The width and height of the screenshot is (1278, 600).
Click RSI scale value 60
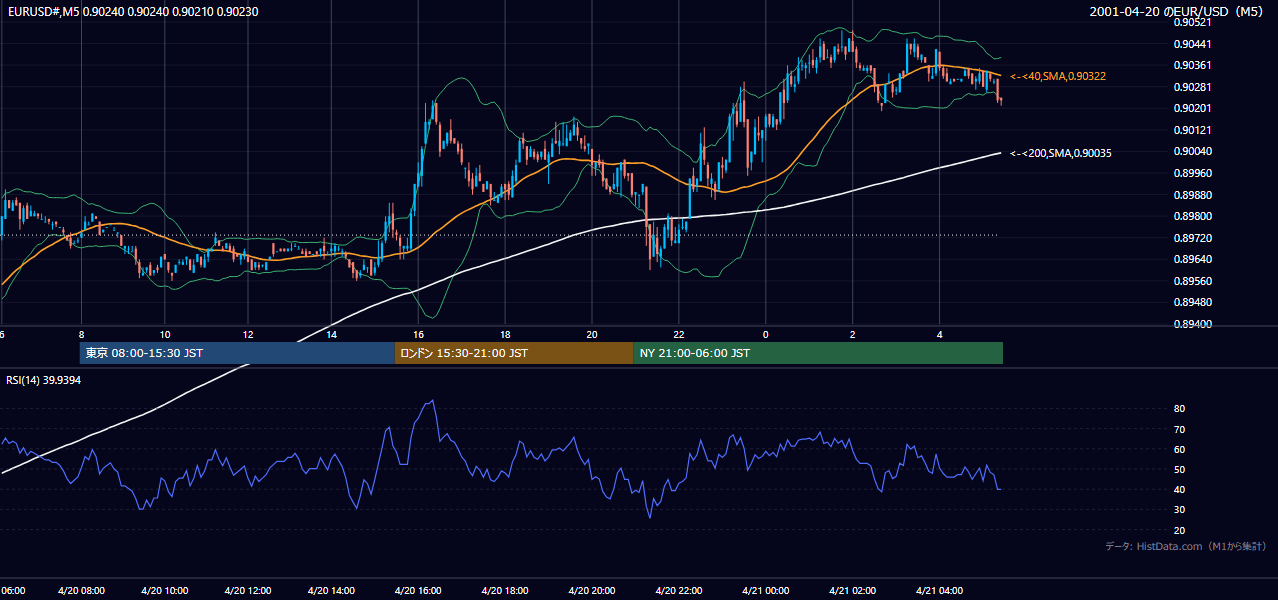tap(1179, 449)
